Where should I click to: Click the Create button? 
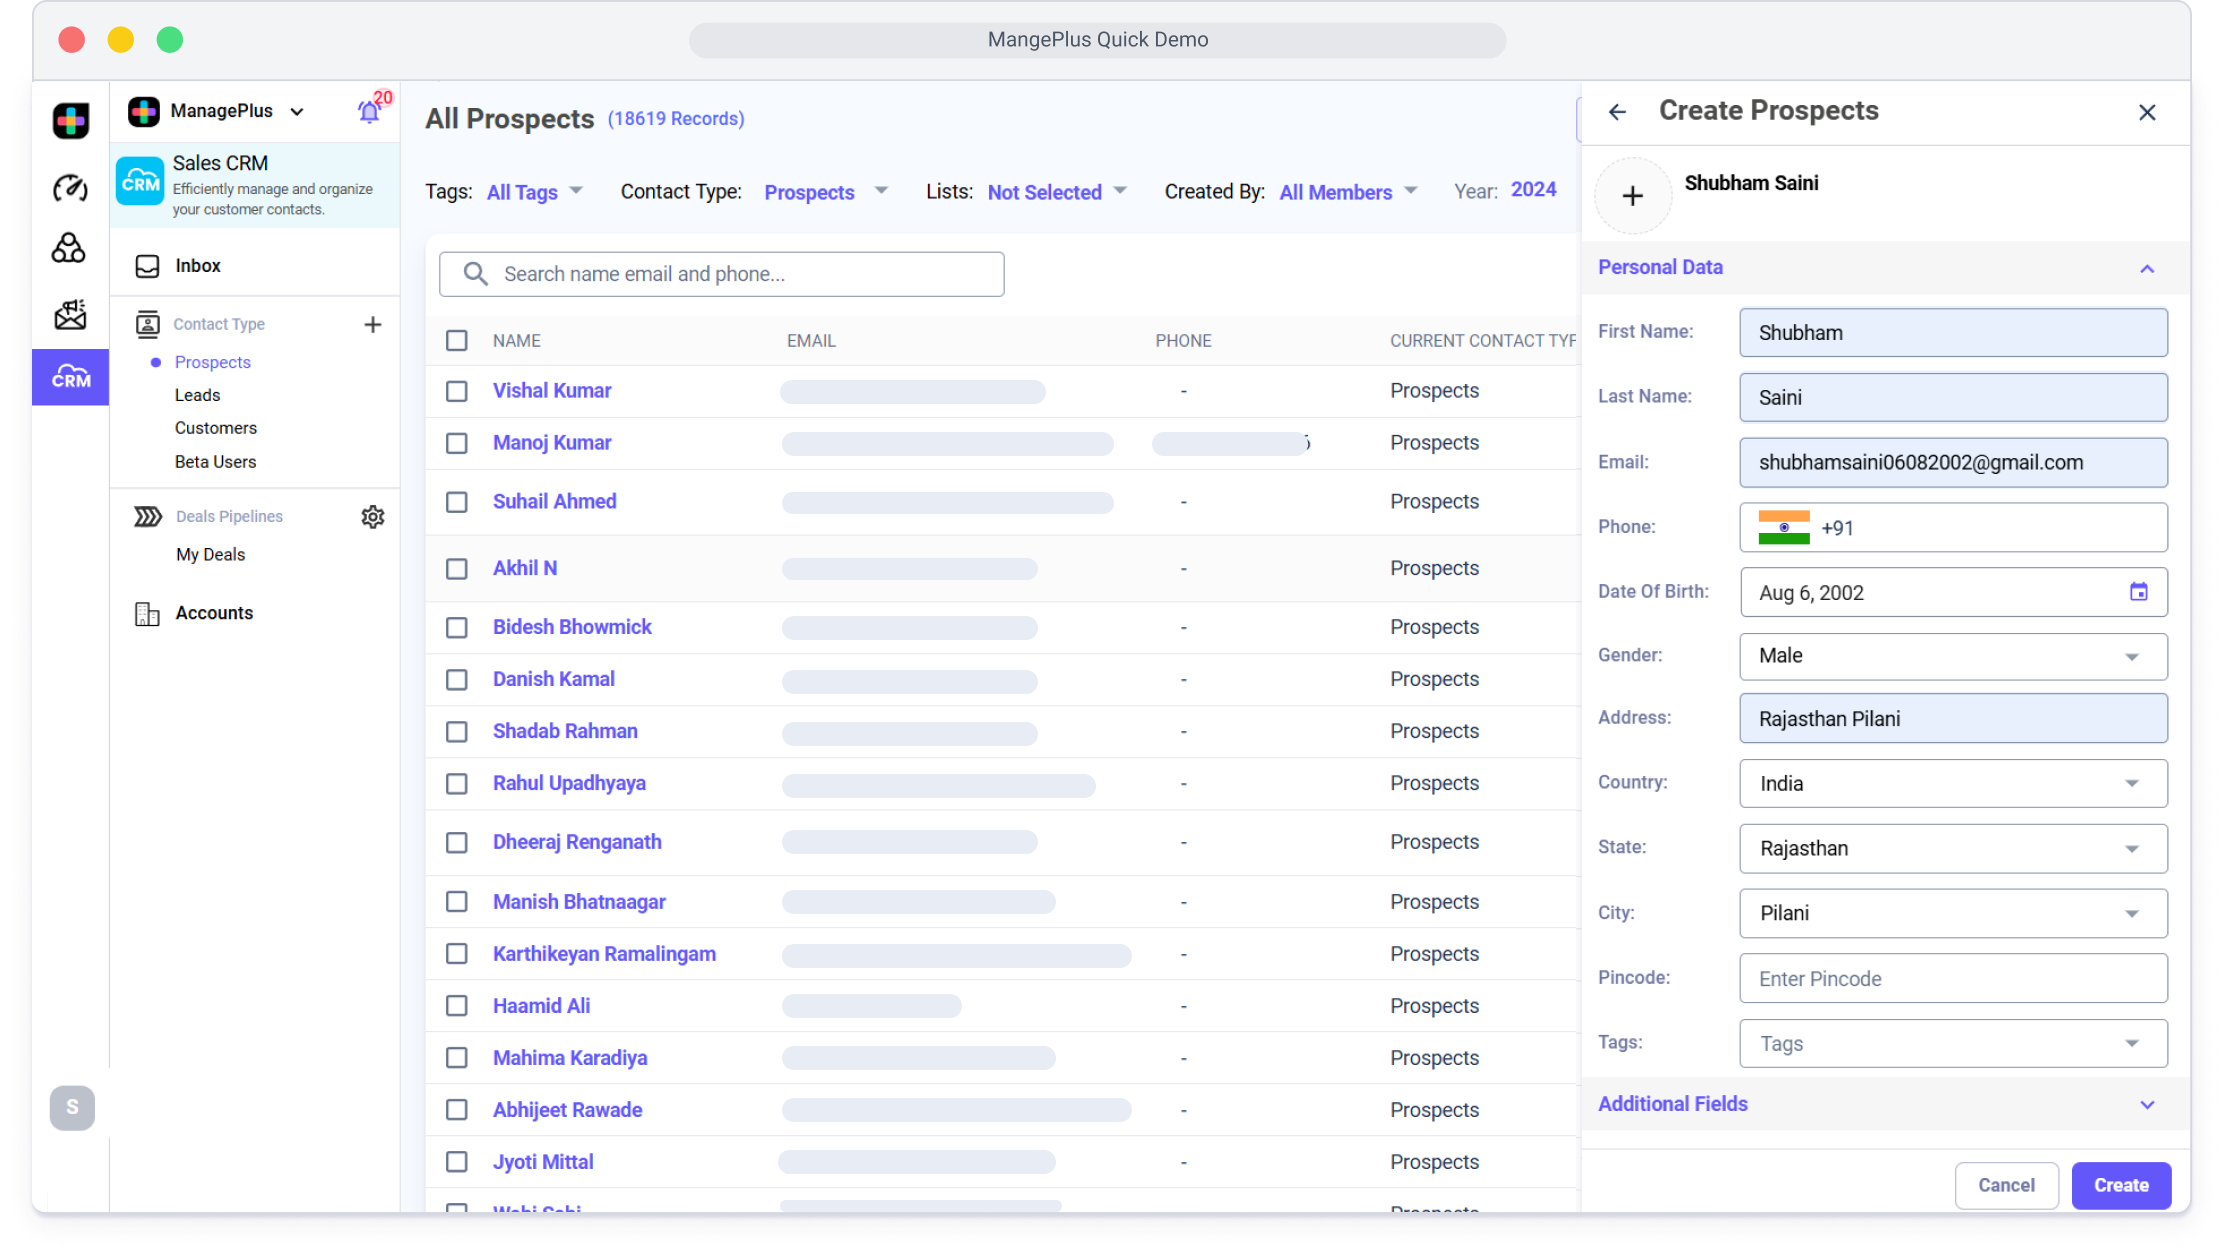[2120, 1185]
